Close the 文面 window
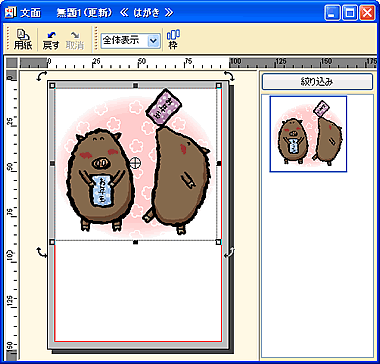This screenshot has height=364, width=380. [x=367, y=13]
